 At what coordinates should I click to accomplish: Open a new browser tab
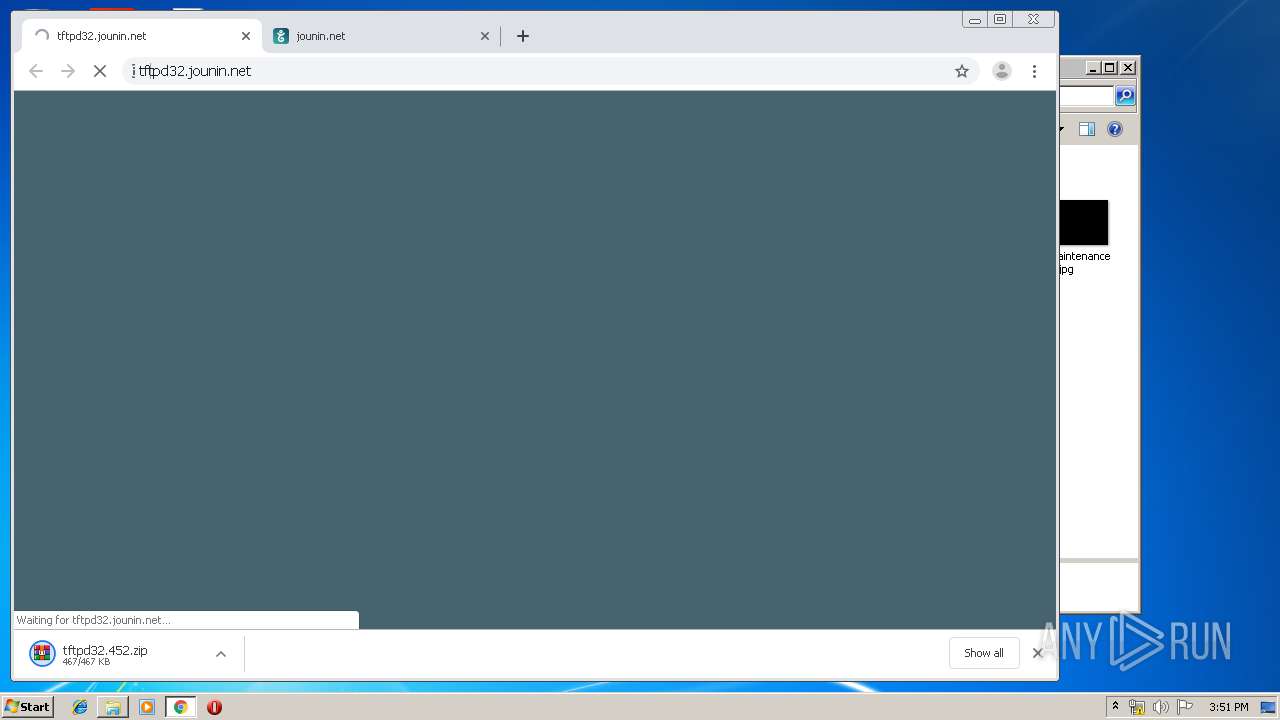coord(523,36)
